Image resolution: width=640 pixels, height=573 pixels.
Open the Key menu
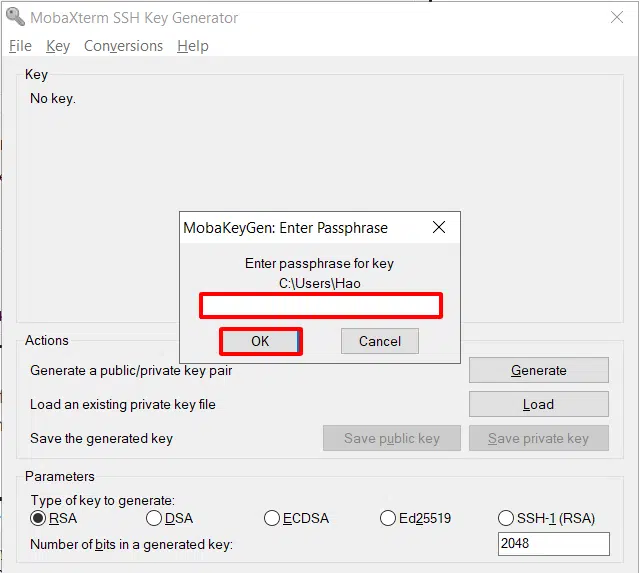[x=58, y=46]
